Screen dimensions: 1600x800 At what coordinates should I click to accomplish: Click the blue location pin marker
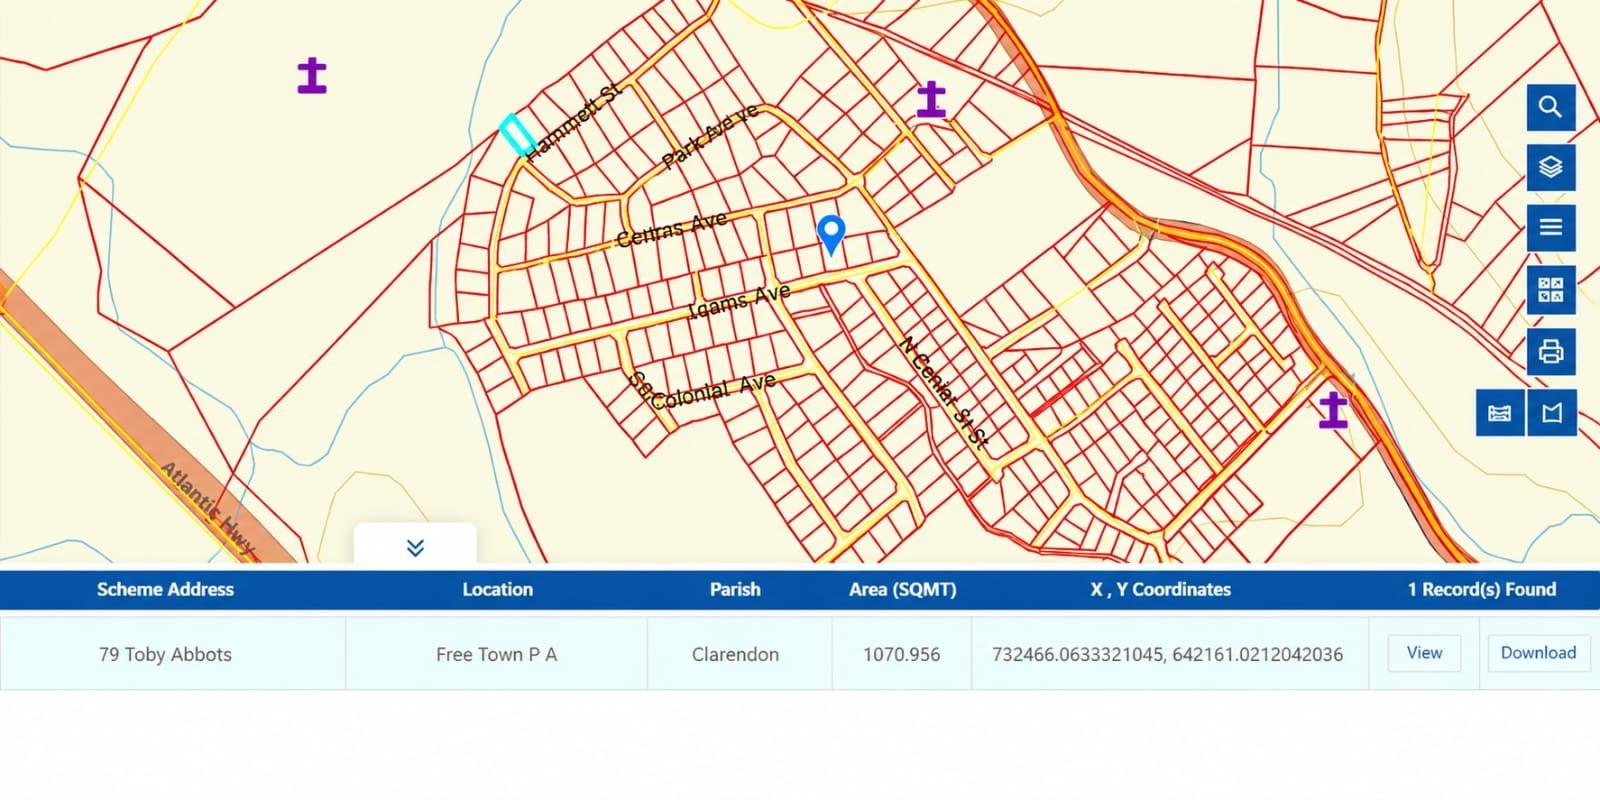831,236
